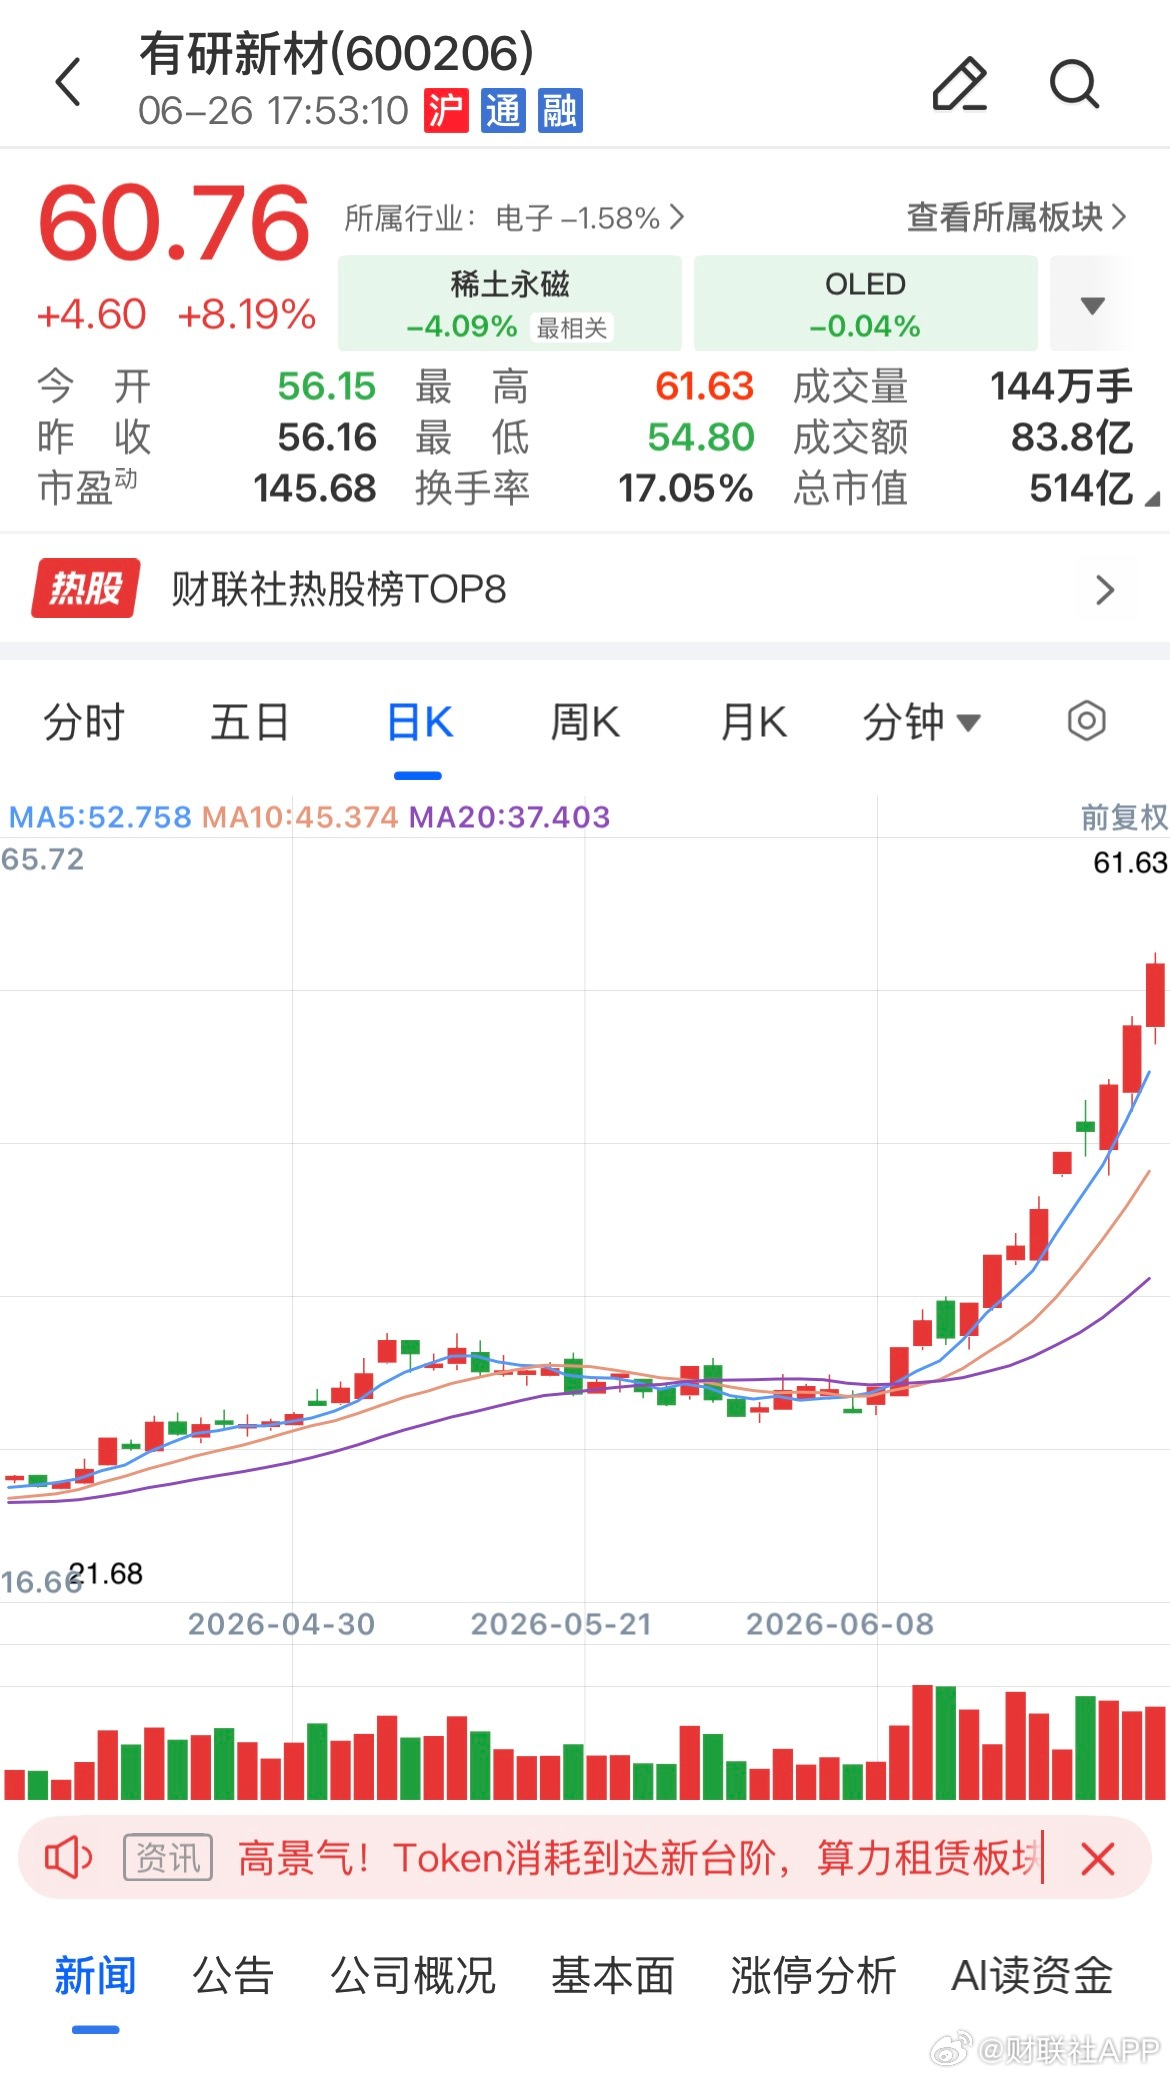Tap the search magnifier icon
Screen dimensions: 1170x2078
(x=1075, y=83)
